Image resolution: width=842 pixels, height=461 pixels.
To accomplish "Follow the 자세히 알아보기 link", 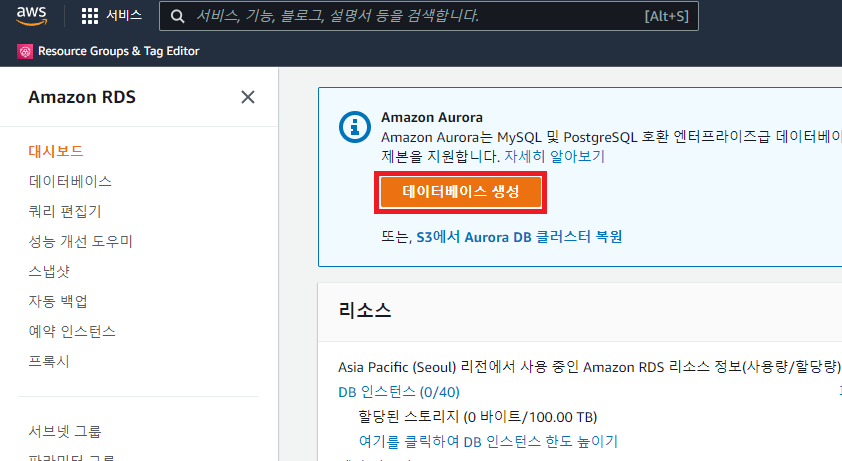I will point(554,156).
